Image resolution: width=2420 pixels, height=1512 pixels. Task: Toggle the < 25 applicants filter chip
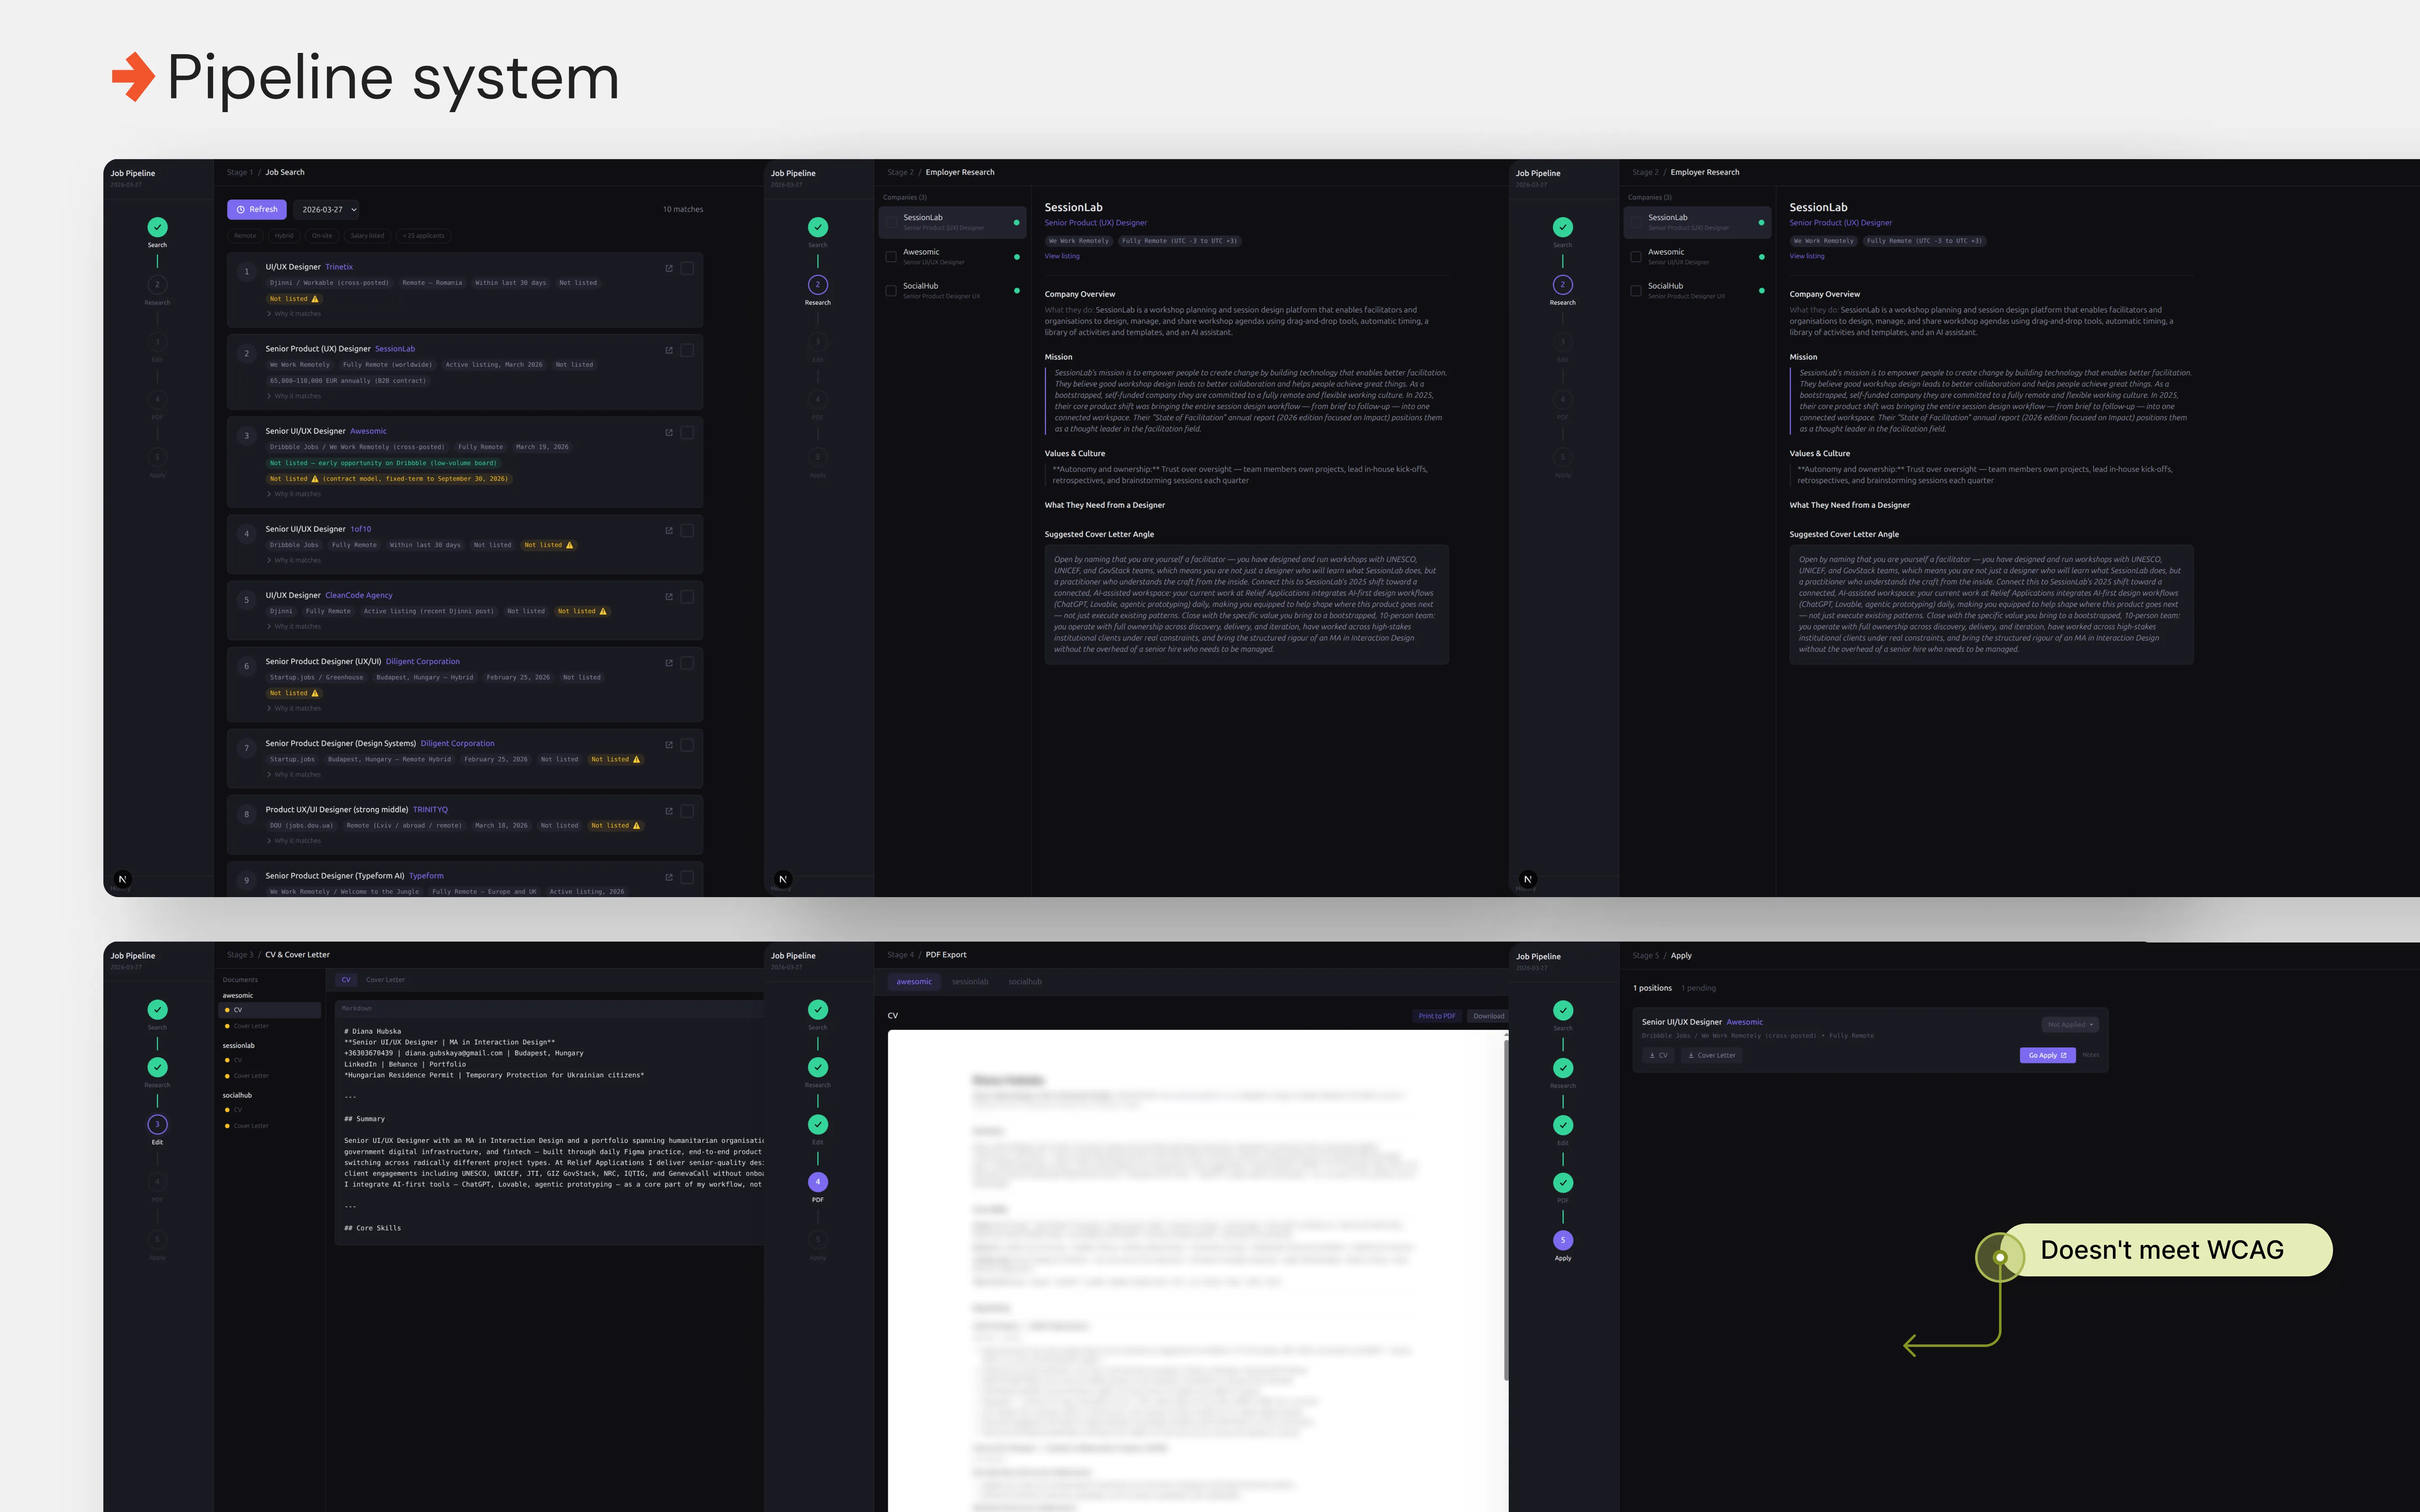tap(424, 236)
